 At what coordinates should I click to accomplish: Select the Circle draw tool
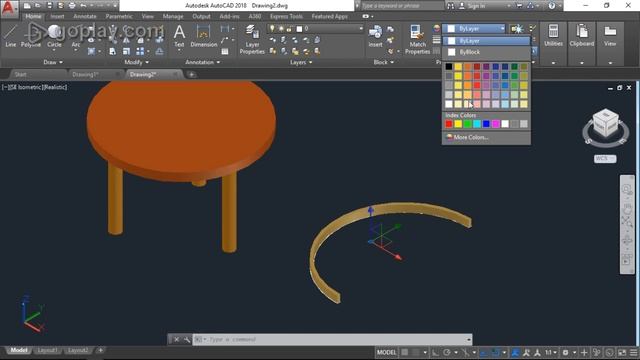54,36
